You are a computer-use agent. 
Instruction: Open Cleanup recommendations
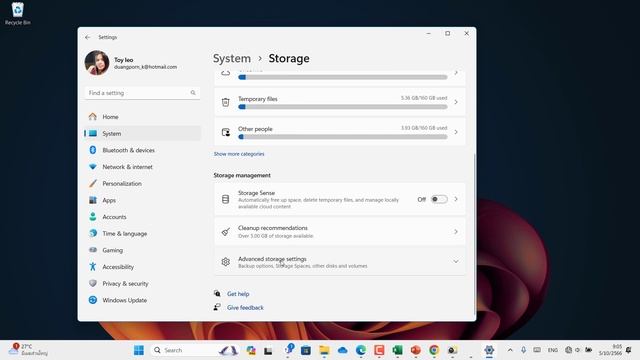[x=340, y=231]
